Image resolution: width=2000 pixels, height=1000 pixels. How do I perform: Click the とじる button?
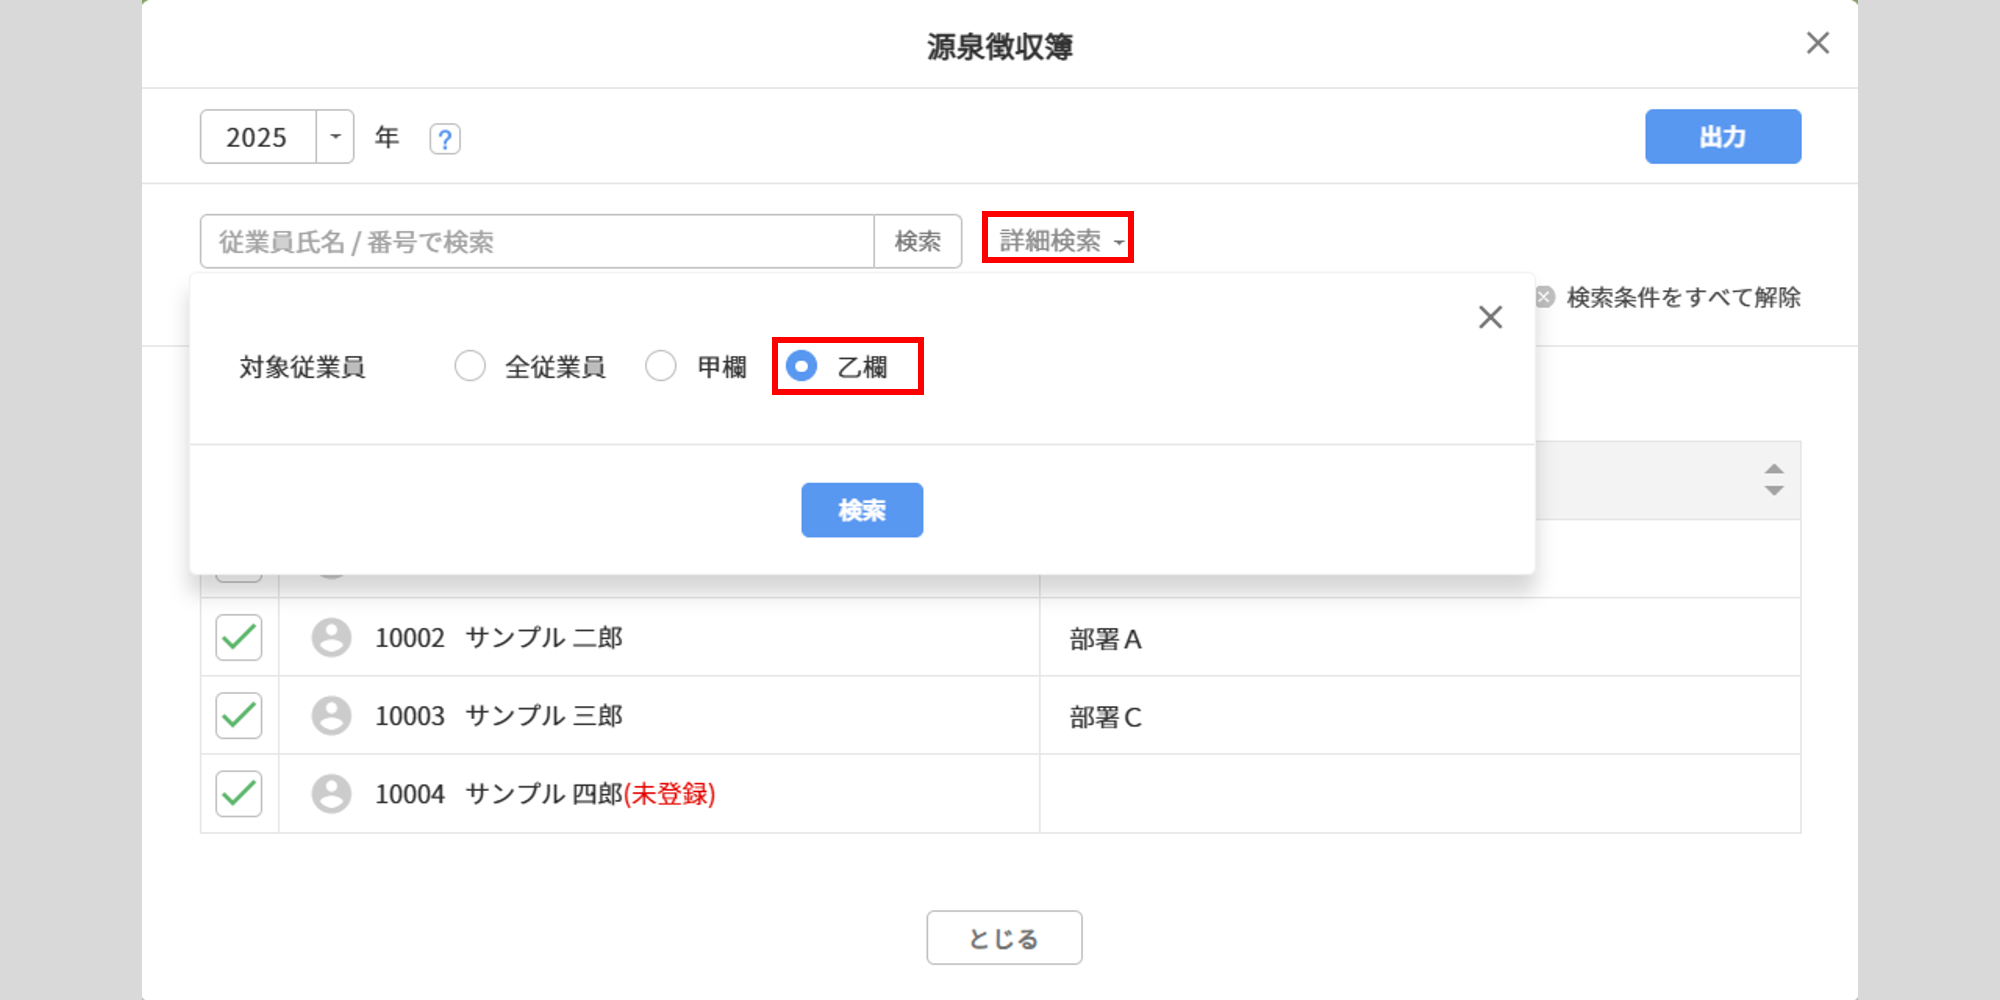tap(1003, 938)
